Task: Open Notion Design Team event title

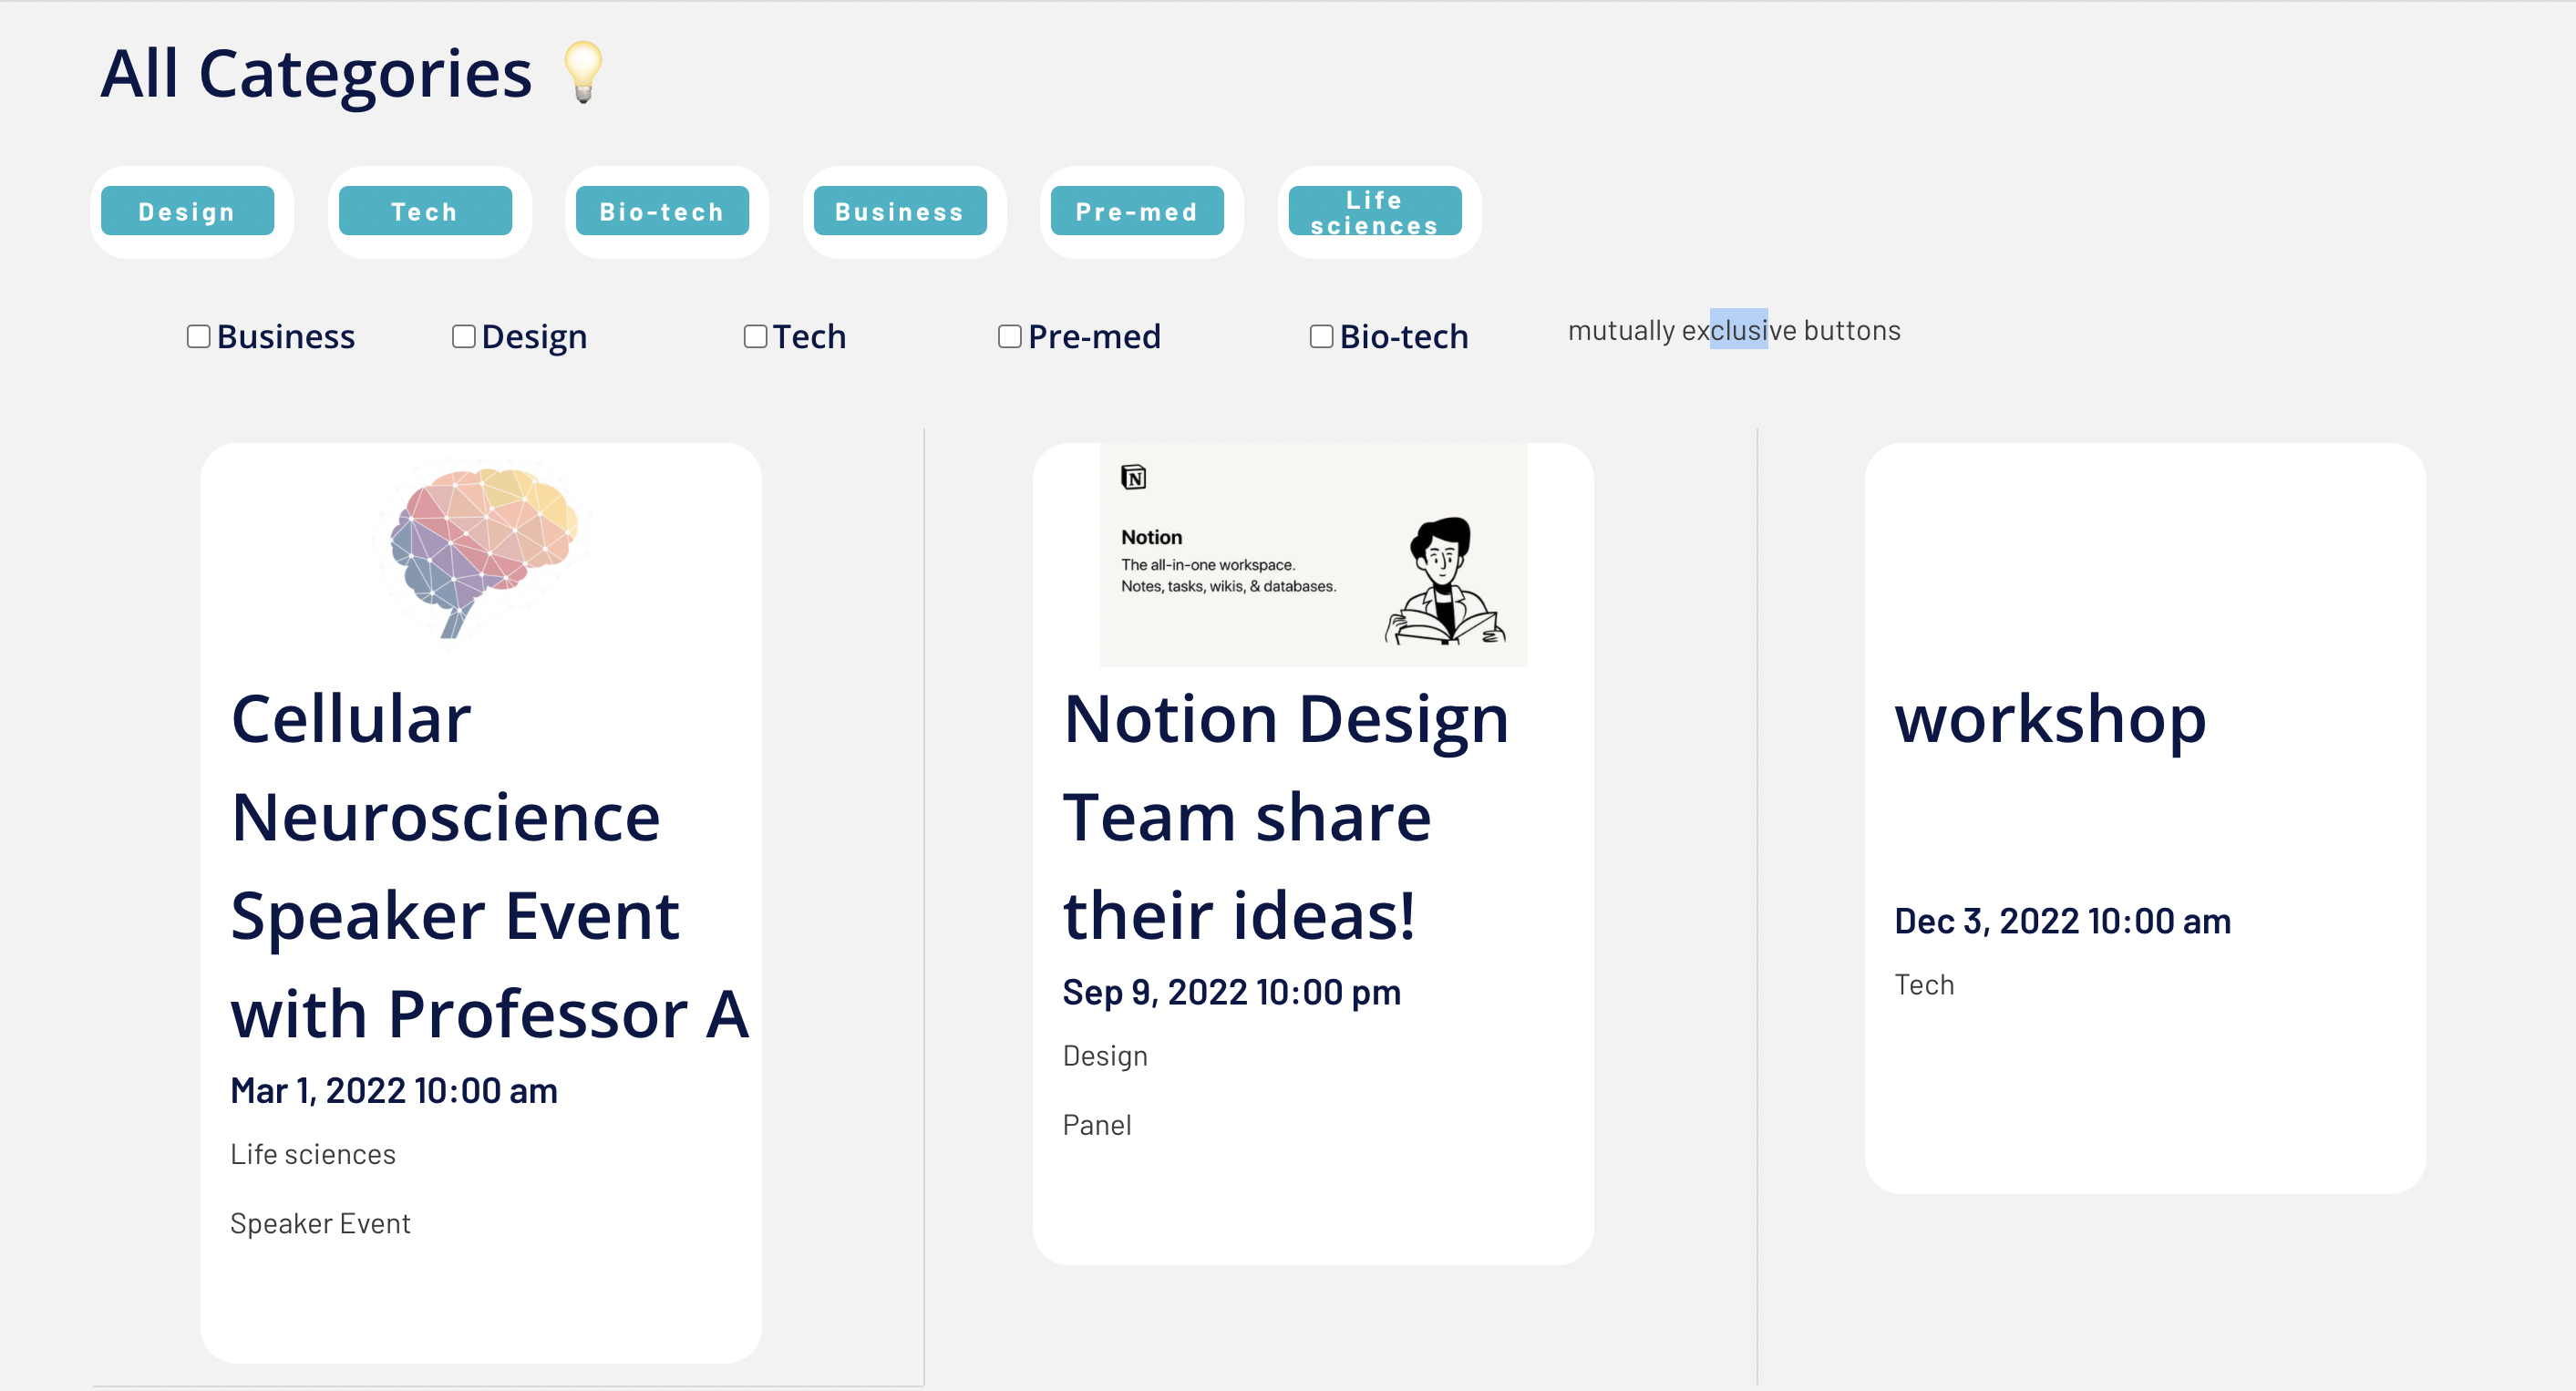Action: (1285, 816)
